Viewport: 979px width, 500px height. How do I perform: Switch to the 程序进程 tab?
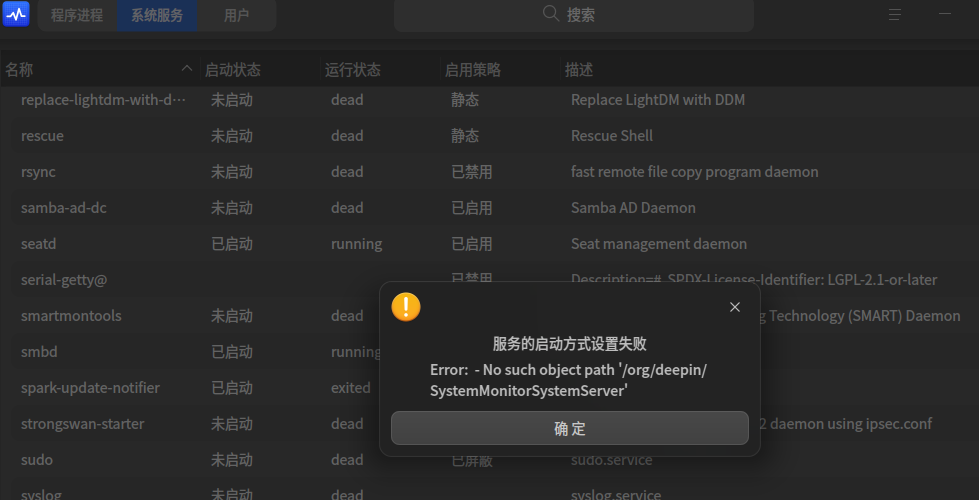tap(77, 15)
